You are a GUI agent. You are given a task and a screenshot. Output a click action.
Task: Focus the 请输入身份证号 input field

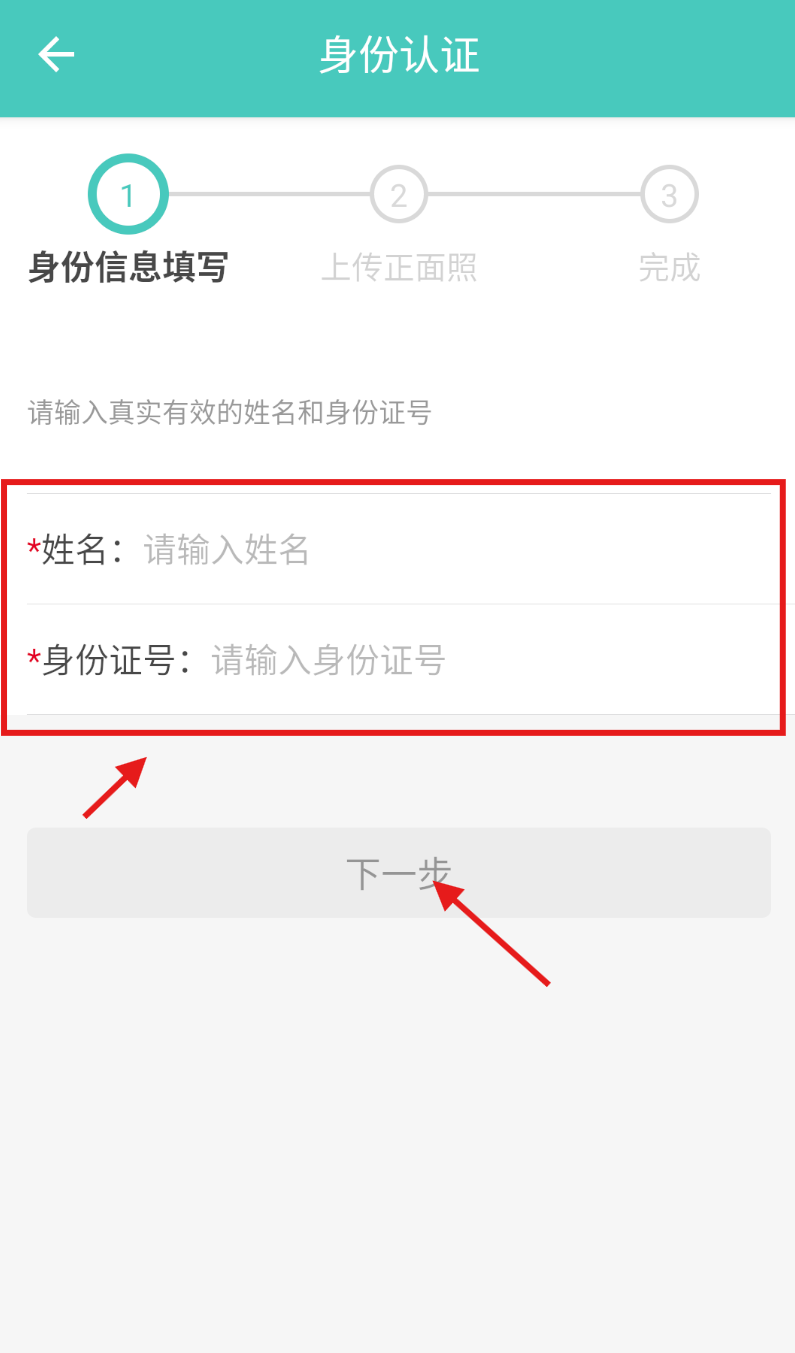(491, 659)
